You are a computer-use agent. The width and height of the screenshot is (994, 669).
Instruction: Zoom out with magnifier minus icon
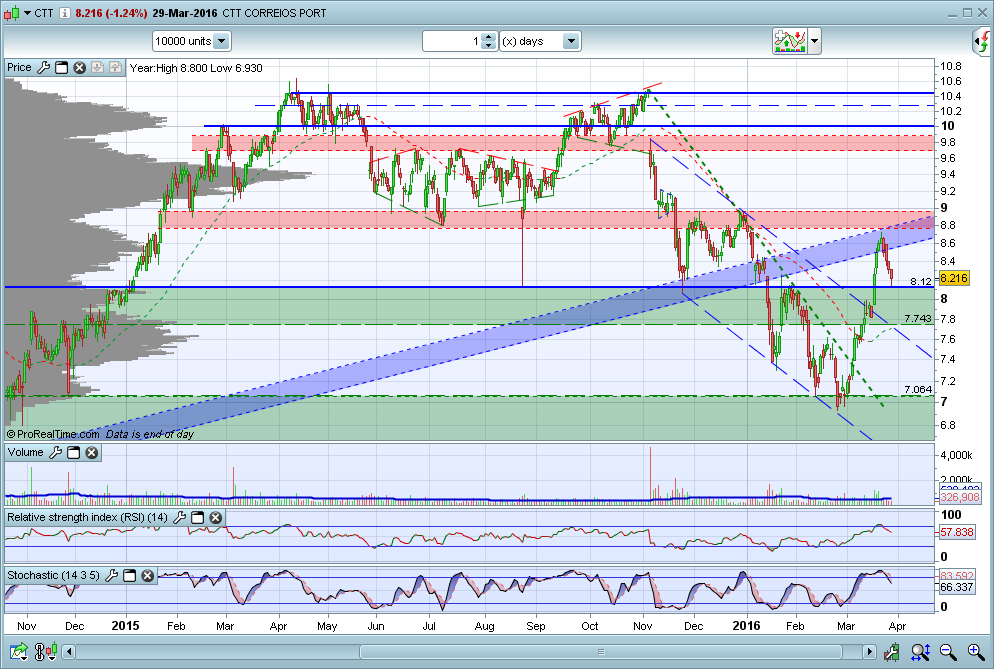946,652
